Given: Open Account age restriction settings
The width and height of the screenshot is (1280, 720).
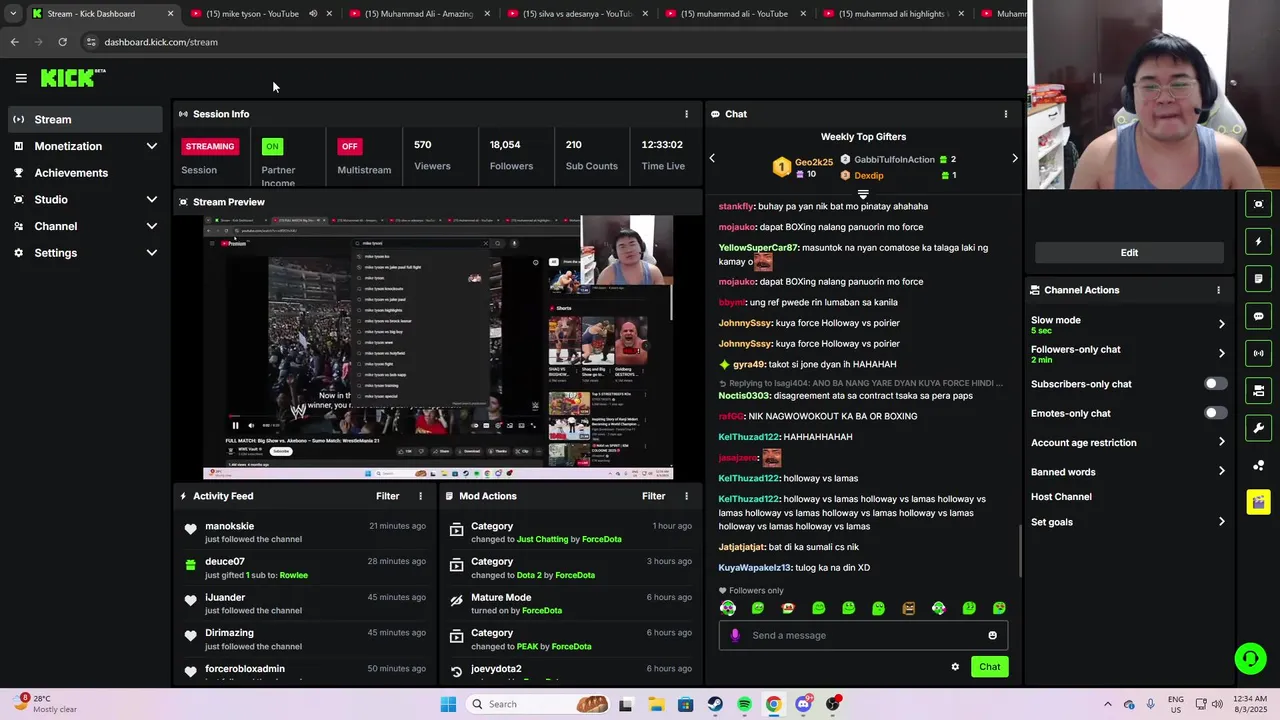Looking at the screenshot, I should pyautogui.click(x=1128, y=442).
